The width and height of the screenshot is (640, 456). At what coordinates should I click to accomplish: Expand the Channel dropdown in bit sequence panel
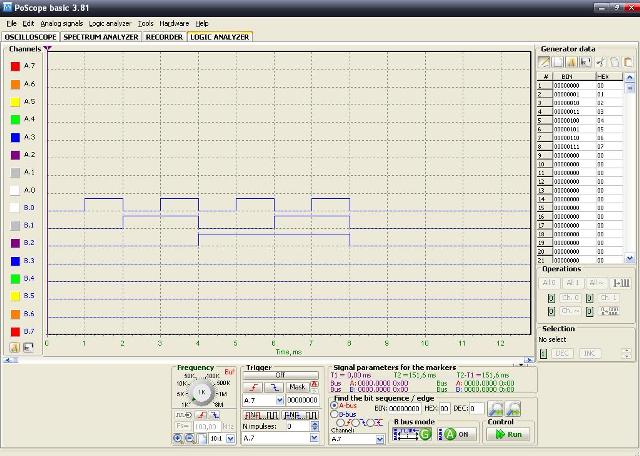click(381, 439)
